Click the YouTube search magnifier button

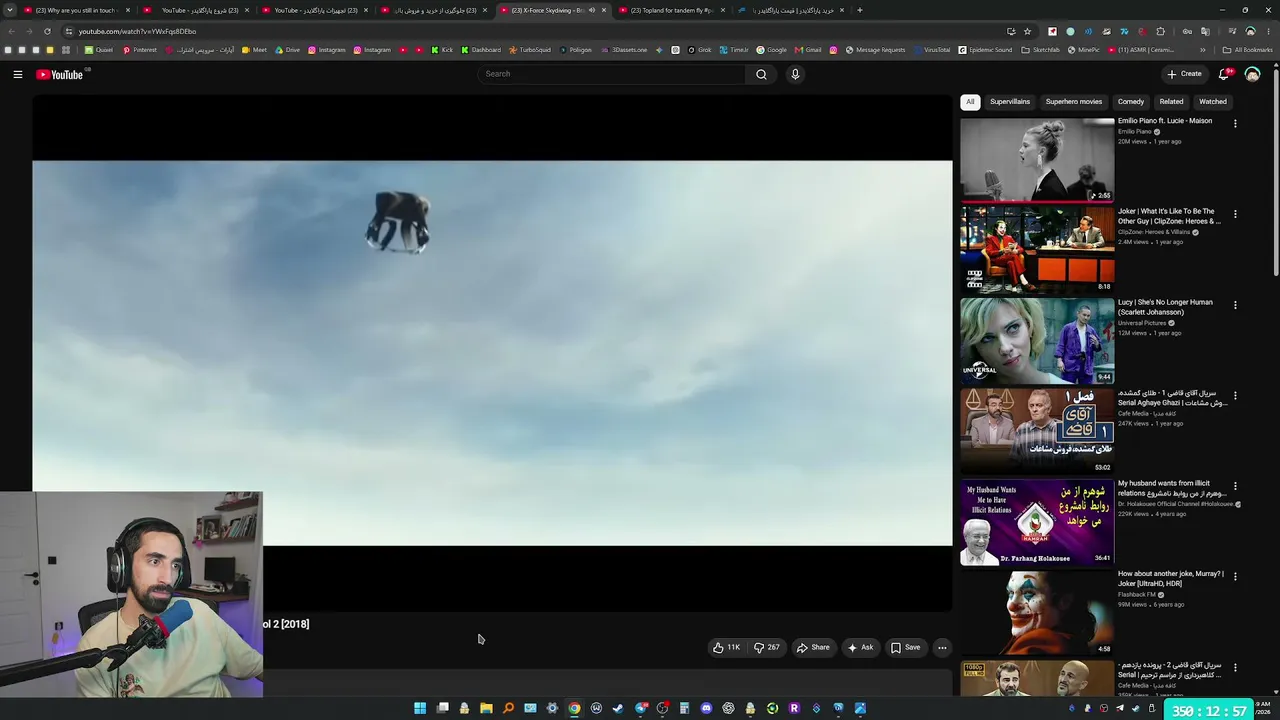click(x=761, y=74)
